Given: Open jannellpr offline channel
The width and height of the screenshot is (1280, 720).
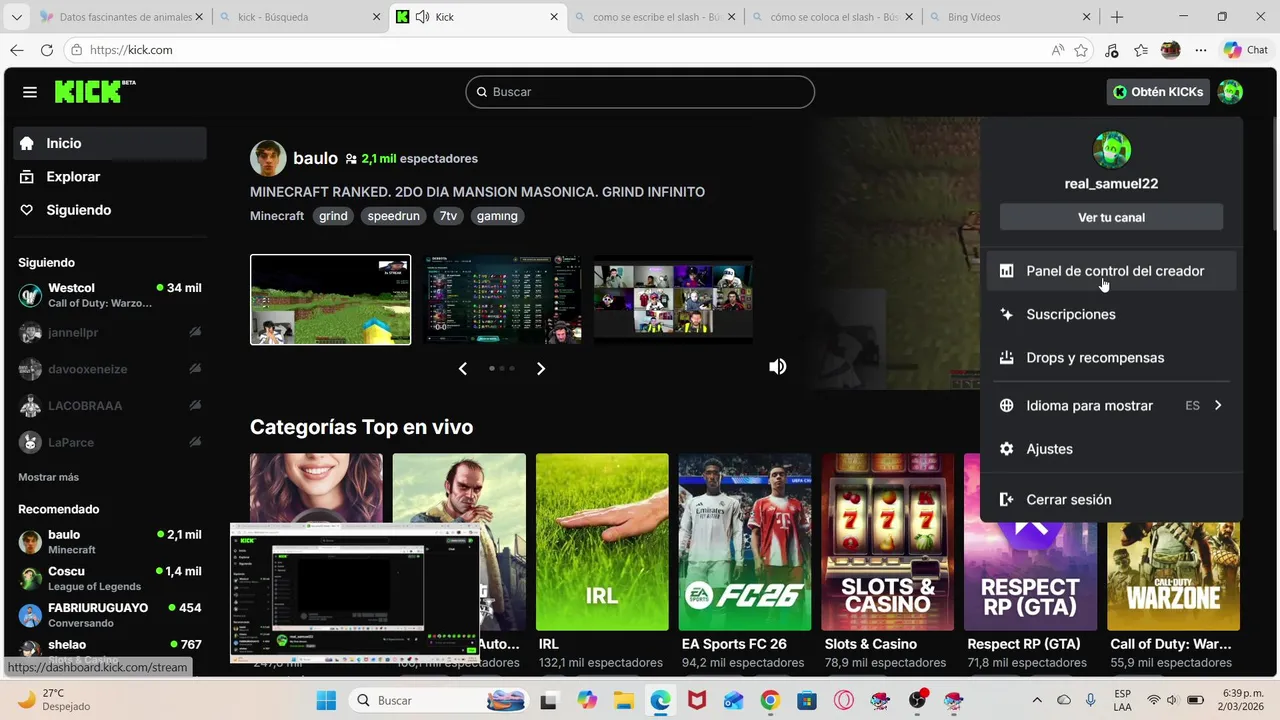Looking at the screenshot, I should tap(110, 332).
